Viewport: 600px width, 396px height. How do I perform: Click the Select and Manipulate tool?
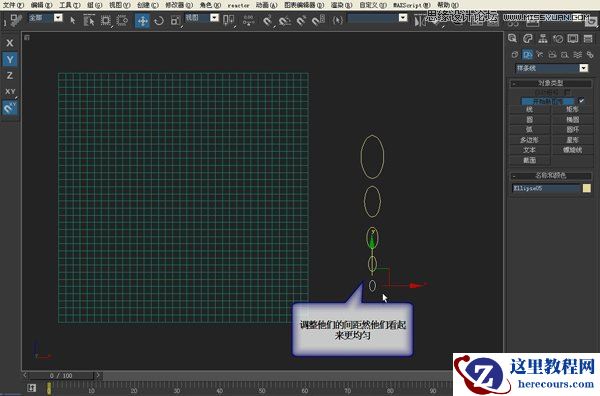(x=249, y=20)
